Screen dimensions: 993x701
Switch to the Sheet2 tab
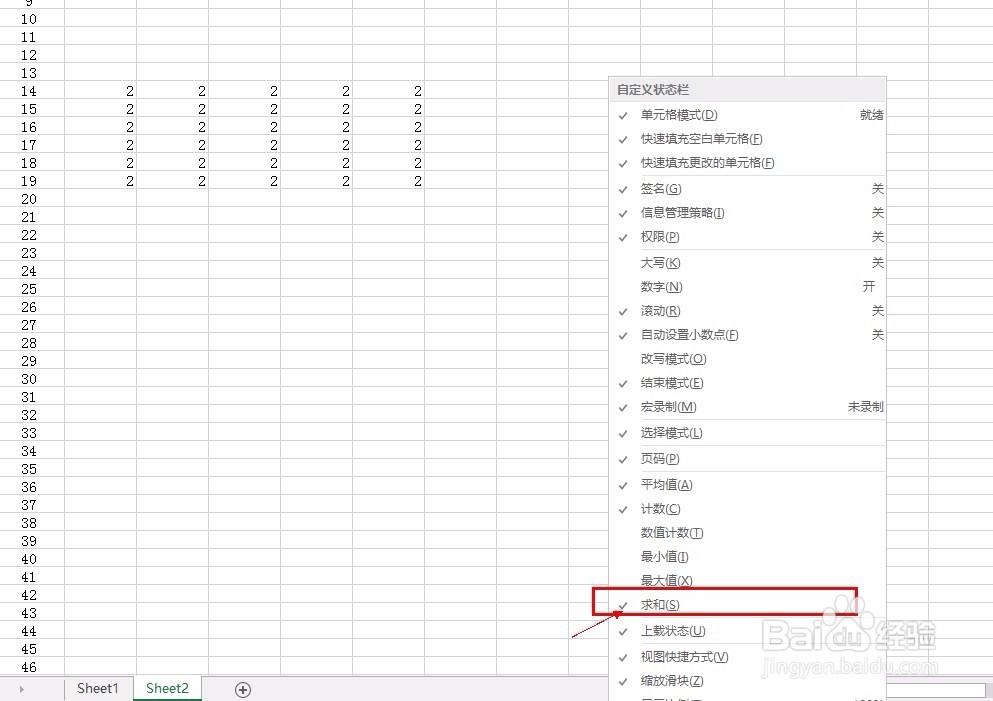(166, 688)
